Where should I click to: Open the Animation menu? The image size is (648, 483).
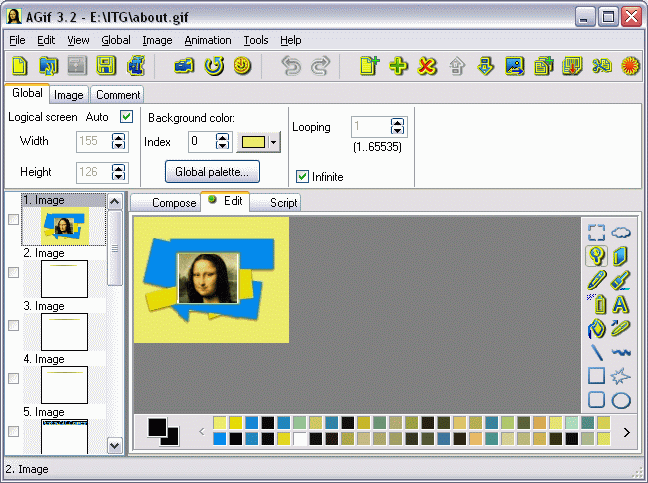click(208, 40)
